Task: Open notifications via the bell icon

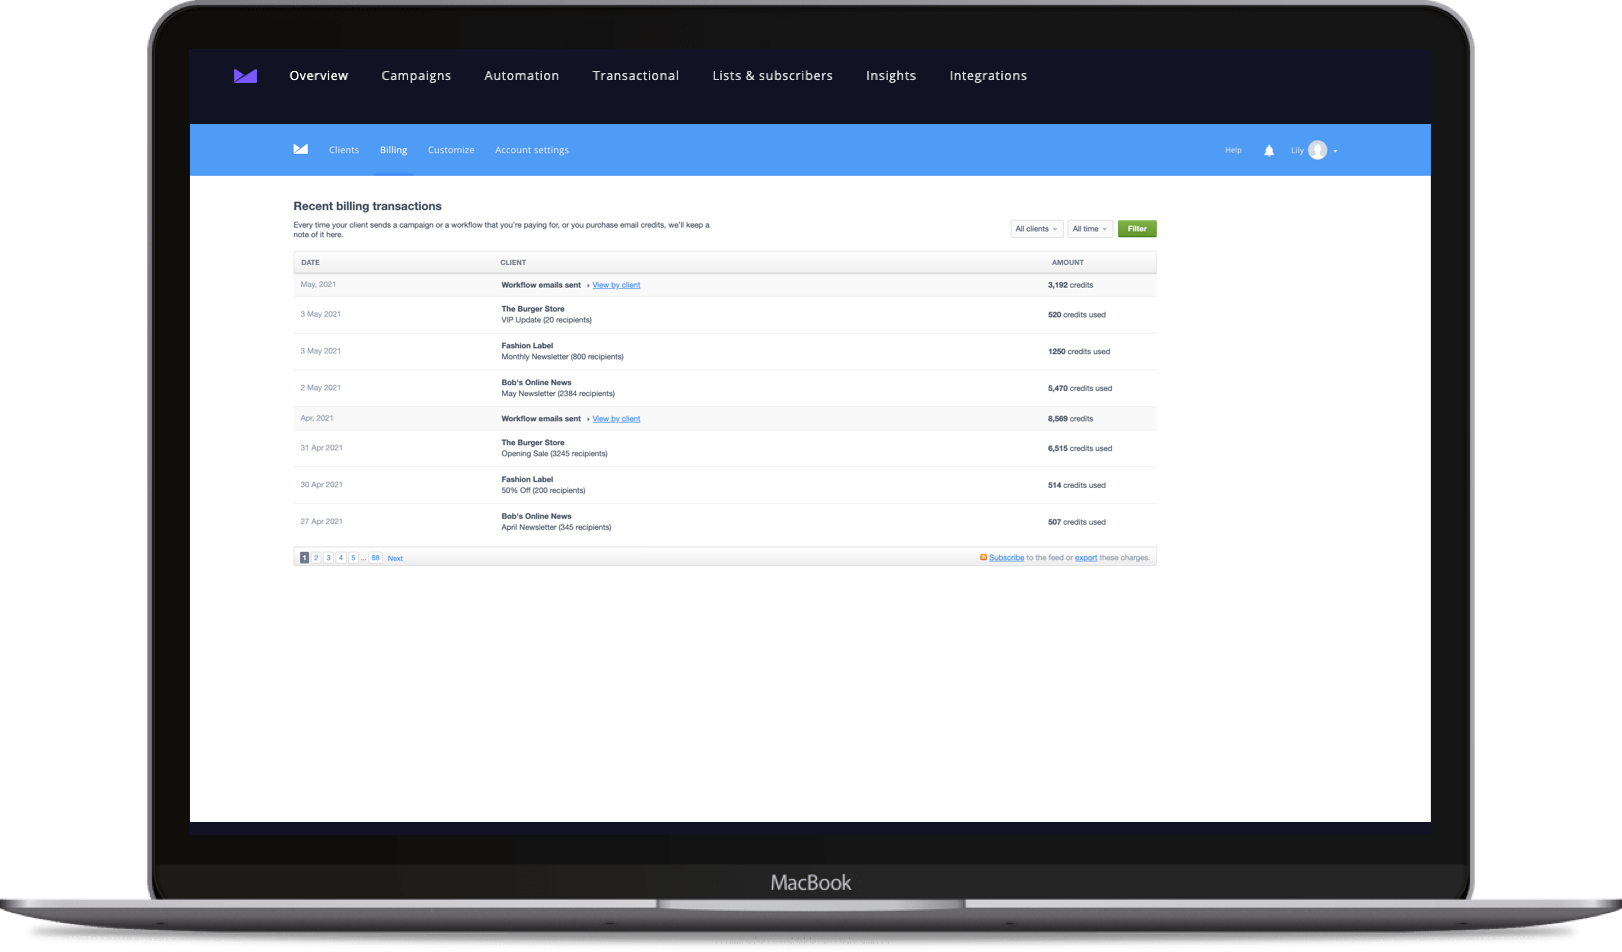Action: [1268, 150]
